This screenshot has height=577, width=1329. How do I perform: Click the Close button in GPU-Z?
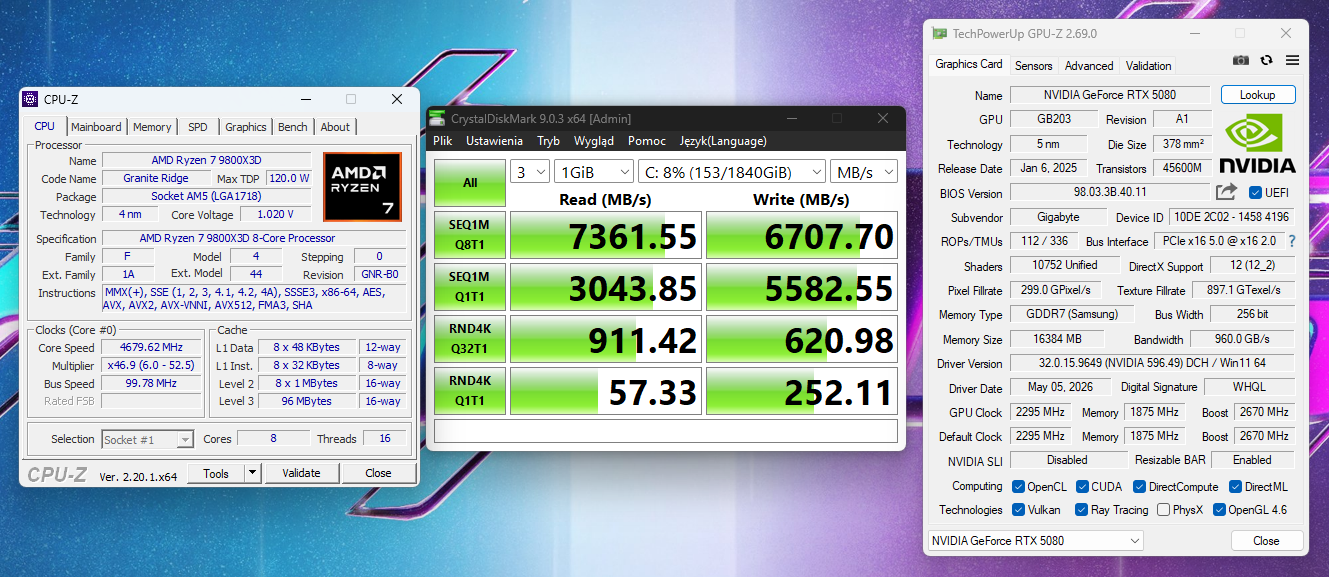(1266, 541)
